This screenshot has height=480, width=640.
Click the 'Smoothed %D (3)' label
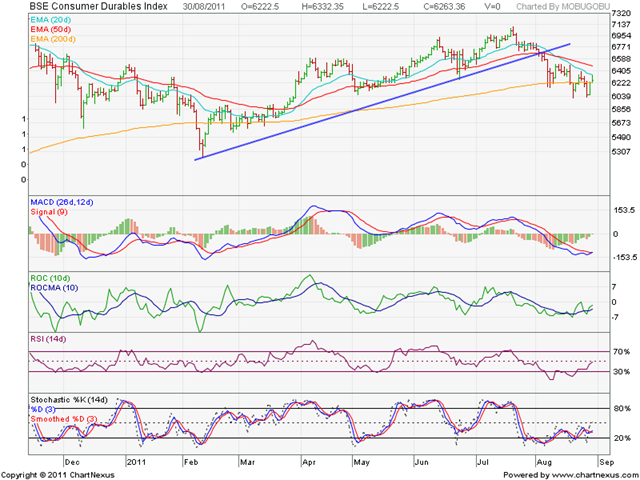[64, 419]
